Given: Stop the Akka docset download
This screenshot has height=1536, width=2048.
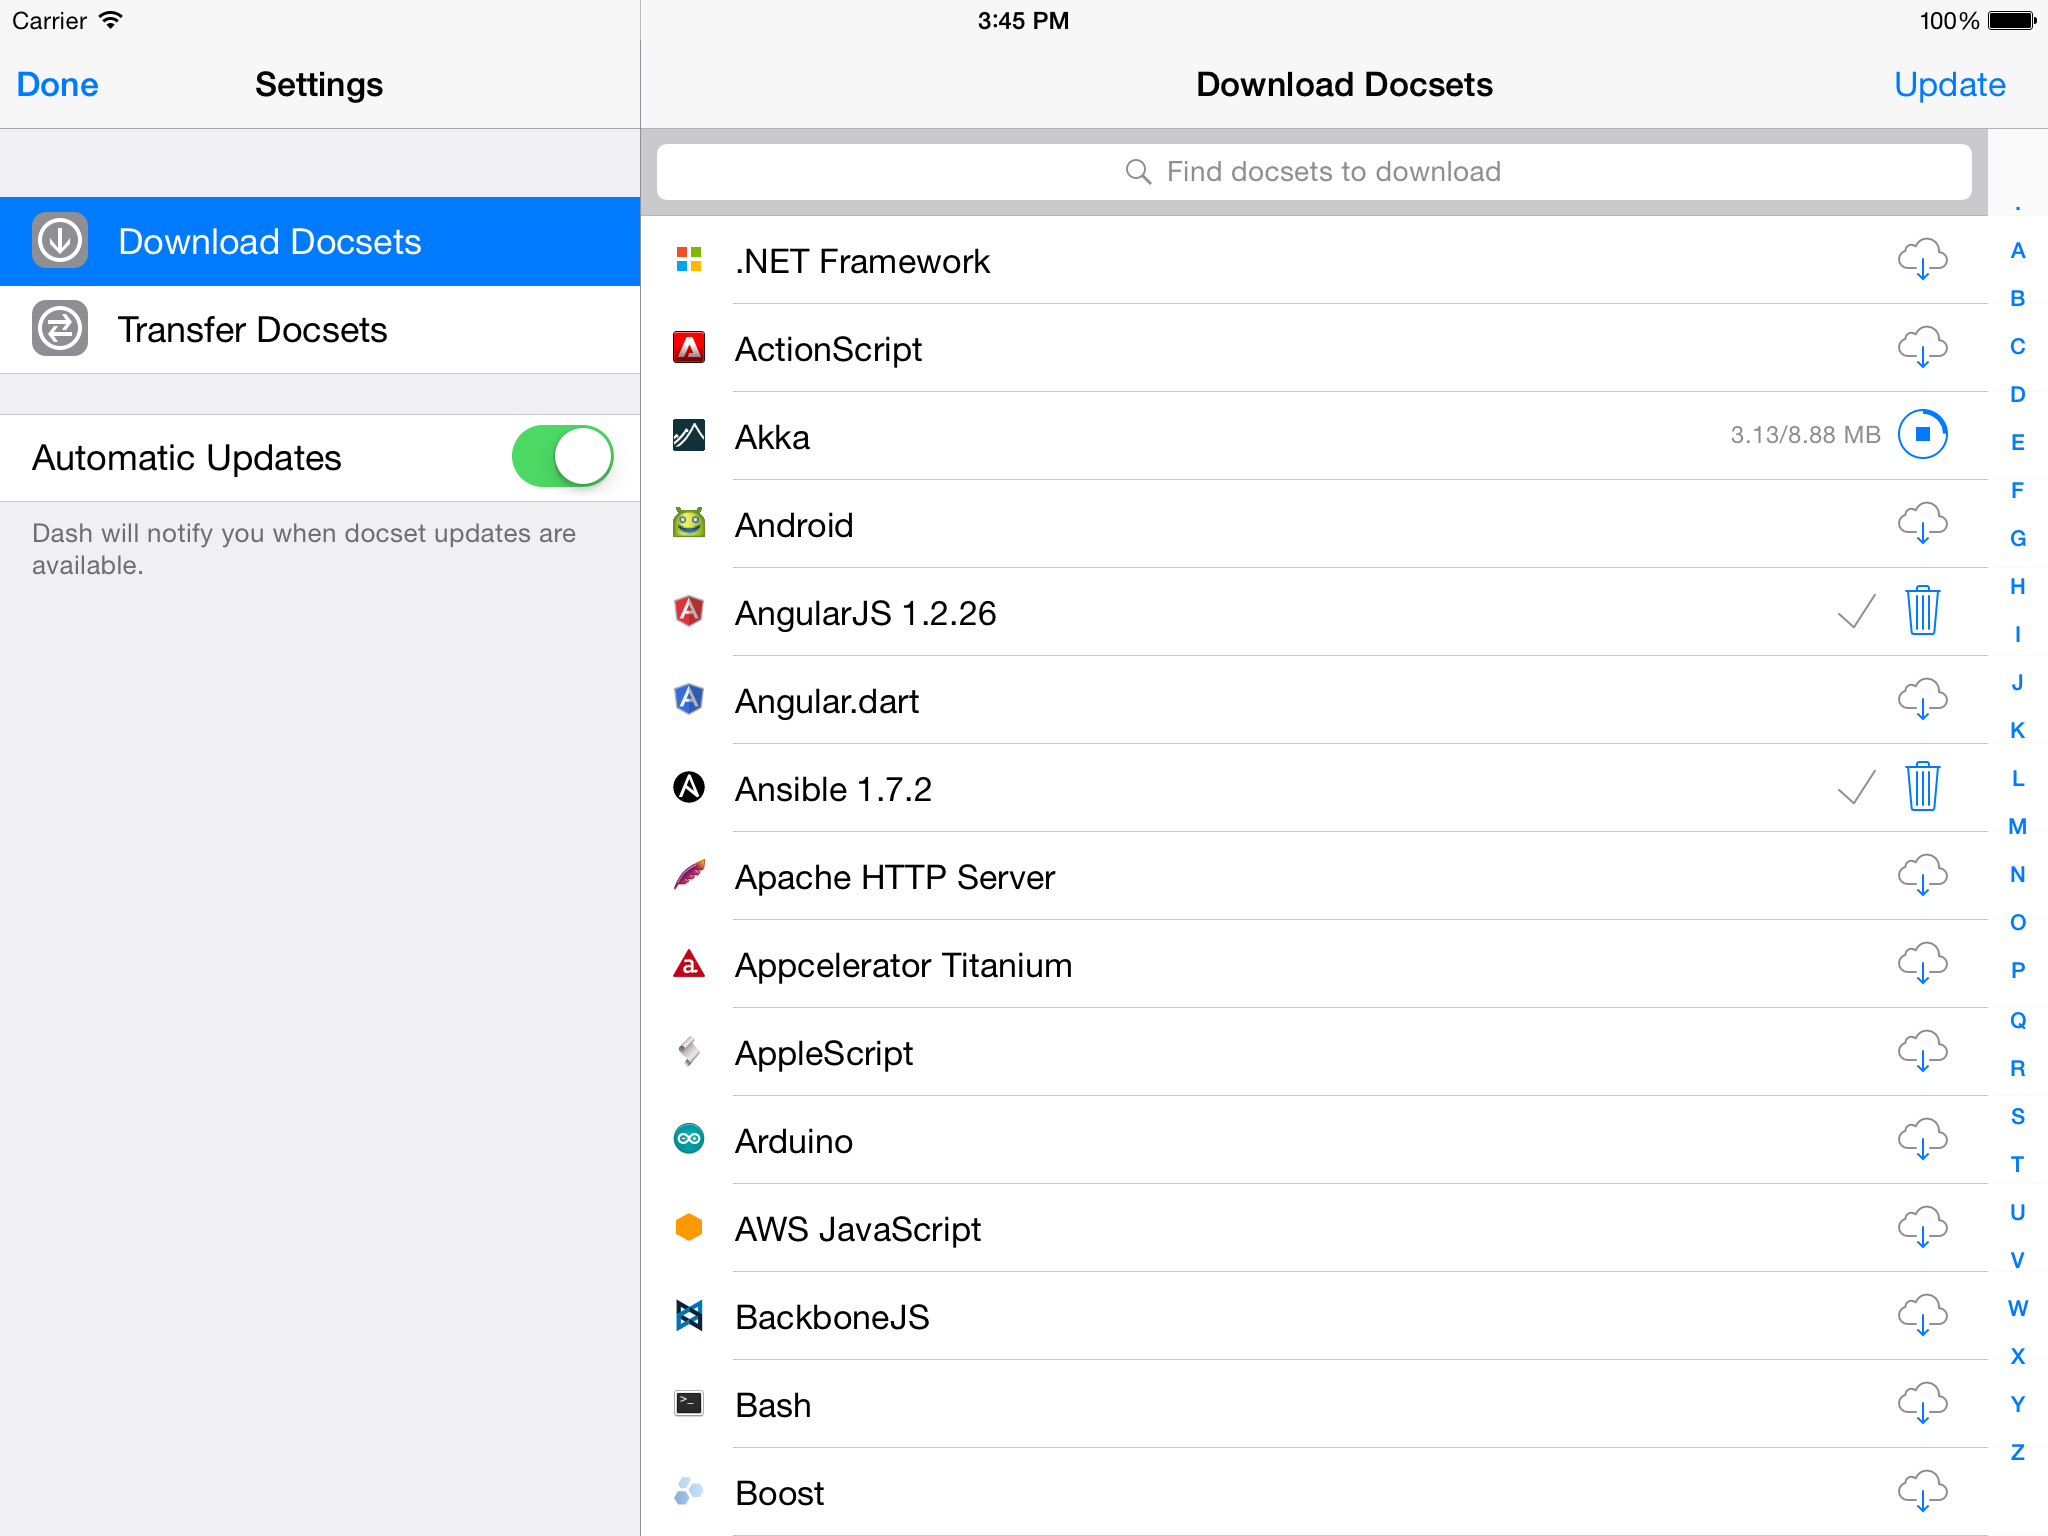Looking at the screenshot, I should click(1922, 435).
